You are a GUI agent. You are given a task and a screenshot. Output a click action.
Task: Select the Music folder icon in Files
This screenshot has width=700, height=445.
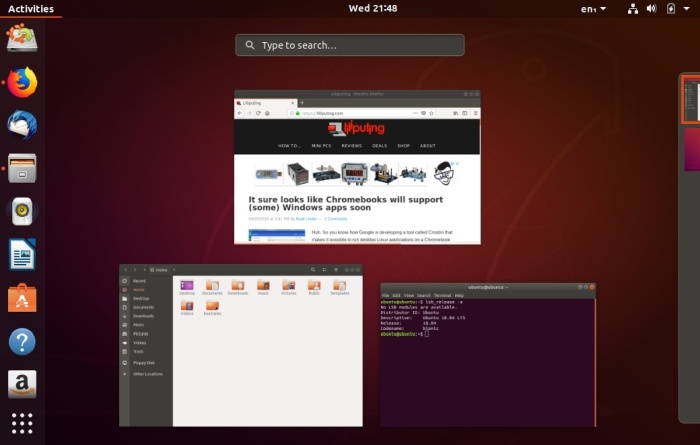click(263, 287)
